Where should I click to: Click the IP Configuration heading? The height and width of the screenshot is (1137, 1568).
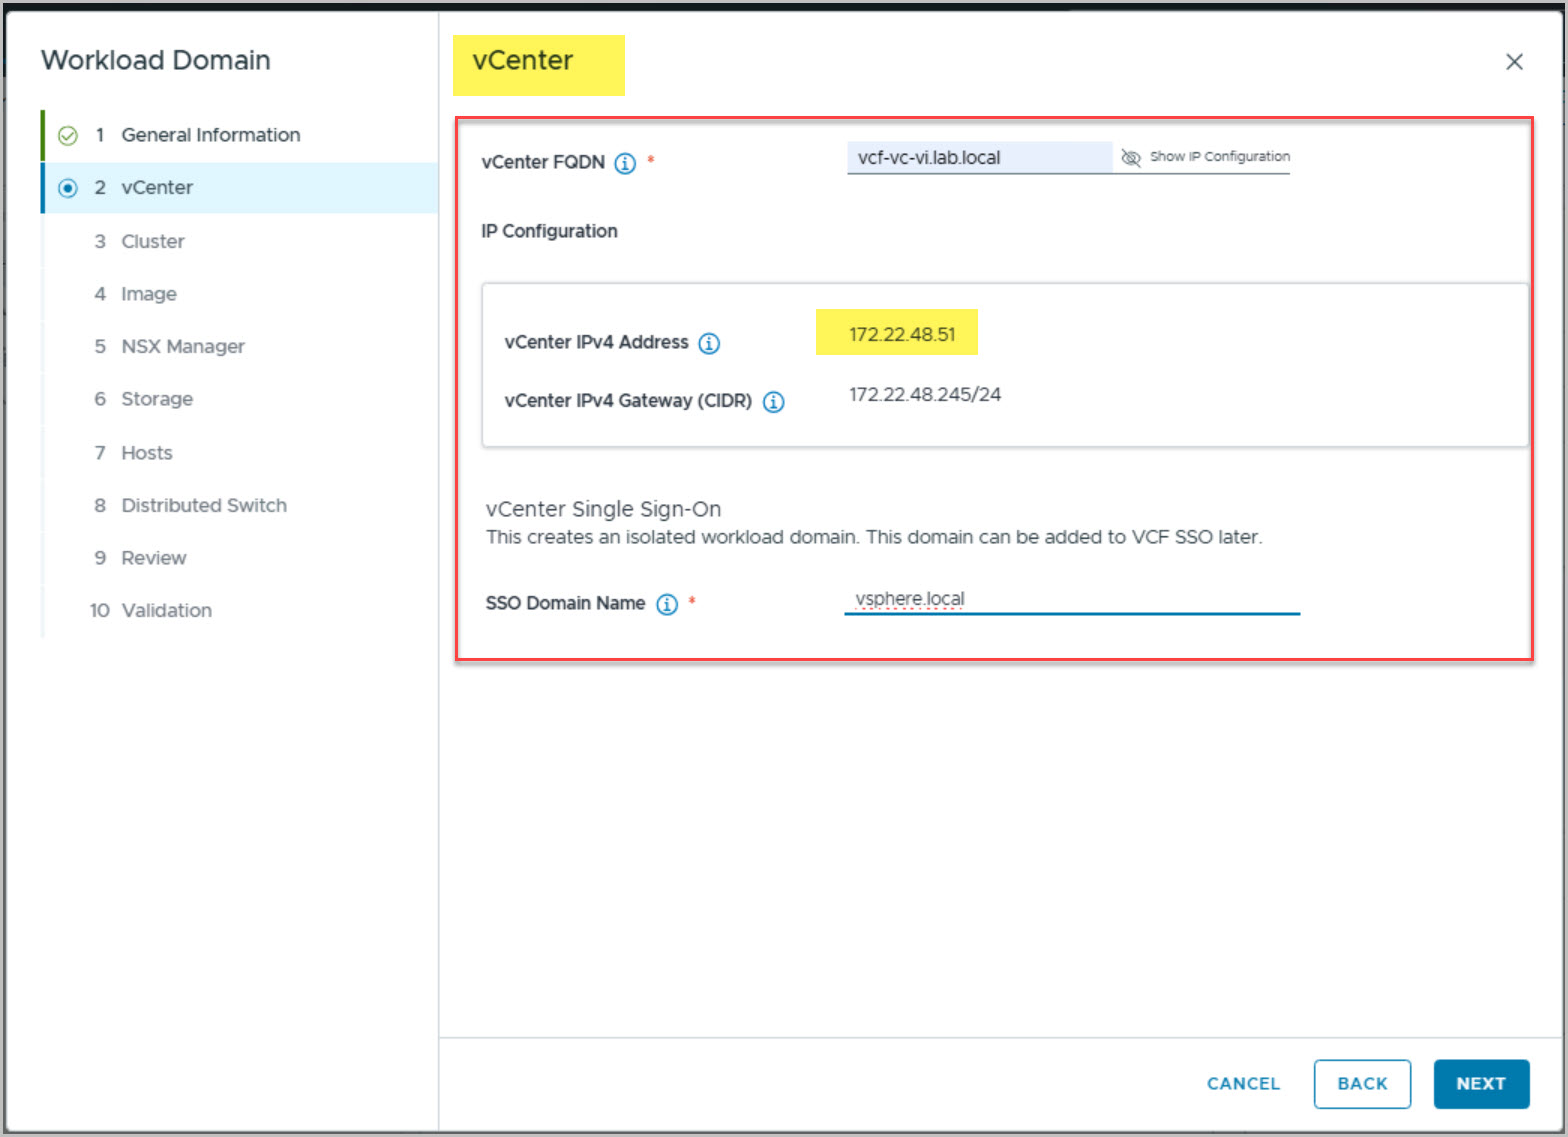[x=549, y=231]
